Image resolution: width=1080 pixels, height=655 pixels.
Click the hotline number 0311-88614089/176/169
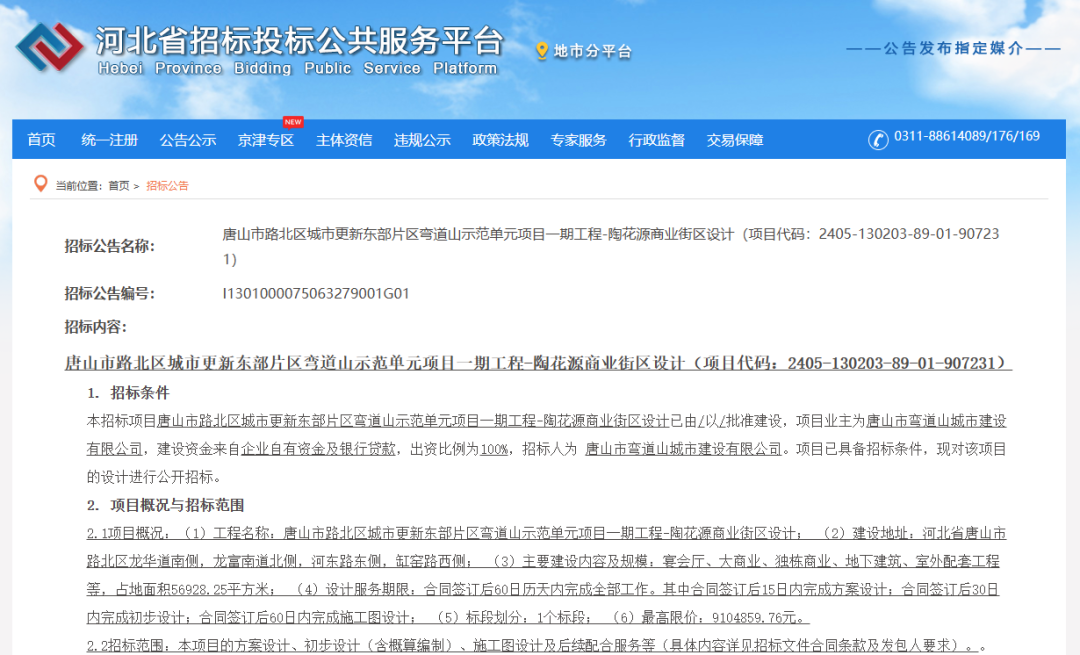pos(966,137)
